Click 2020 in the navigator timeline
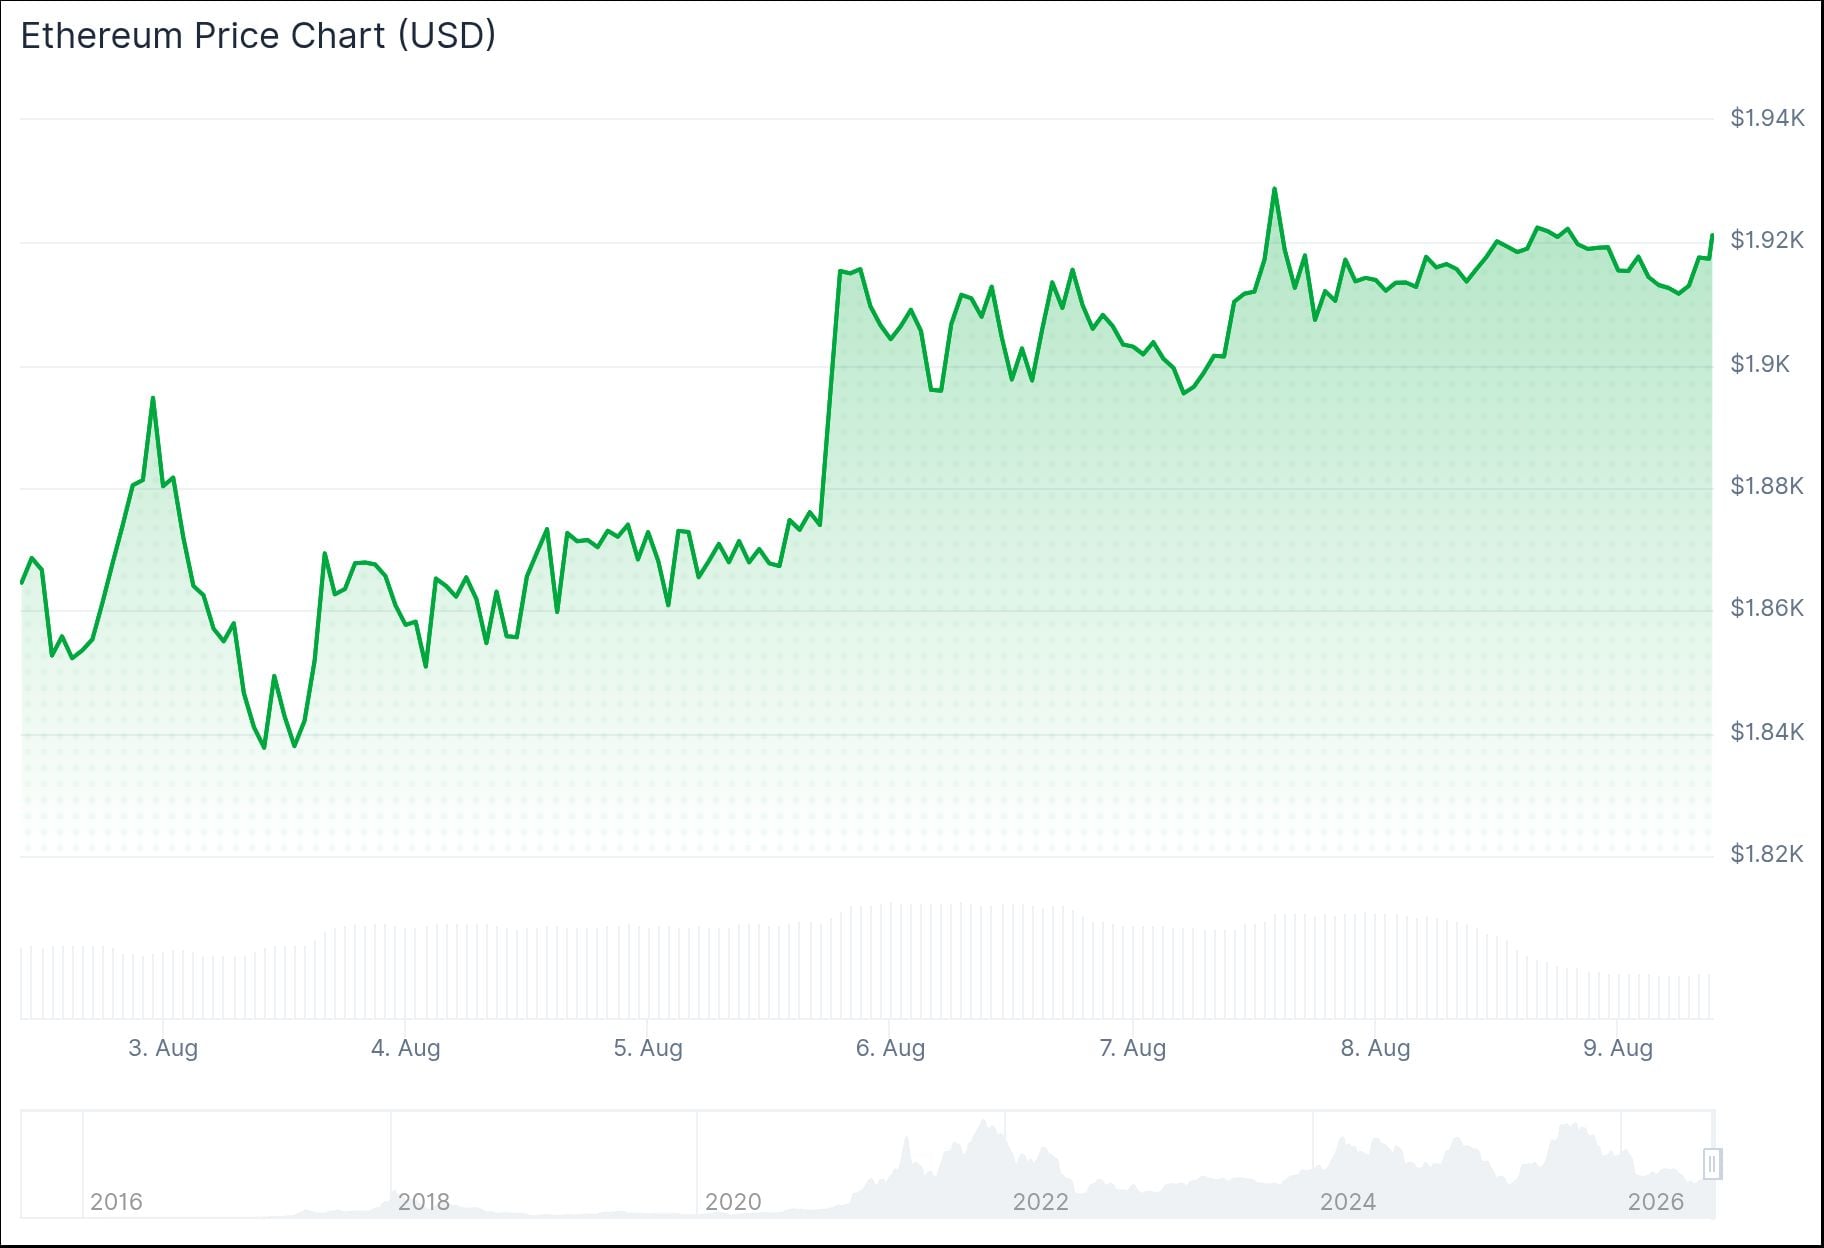1824x1248 pixels. coord(733,1201)
